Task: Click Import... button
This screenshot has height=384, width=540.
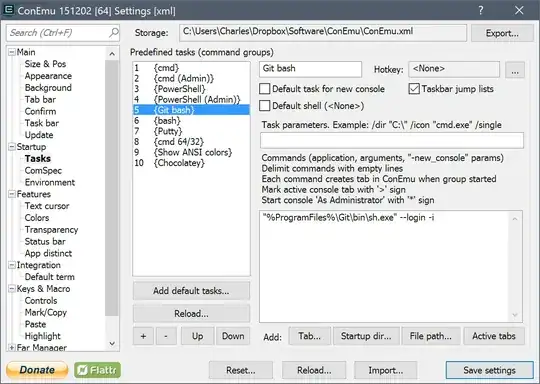Action: 385,370
